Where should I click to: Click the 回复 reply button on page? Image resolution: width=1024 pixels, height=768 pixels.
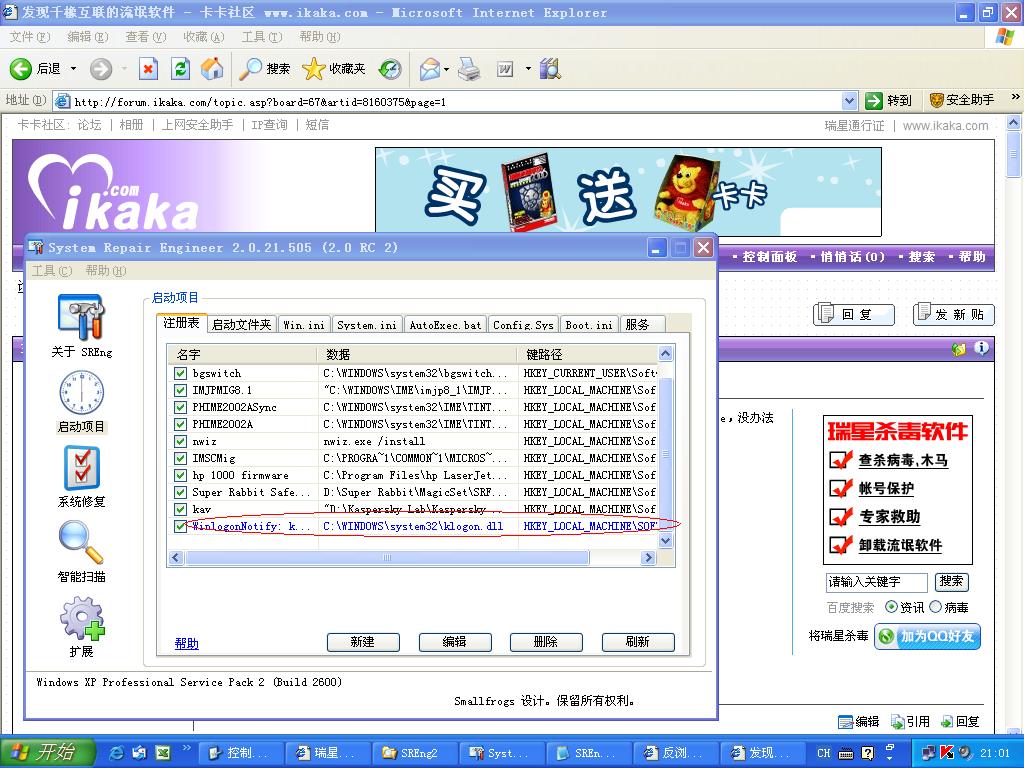(854, 314)
